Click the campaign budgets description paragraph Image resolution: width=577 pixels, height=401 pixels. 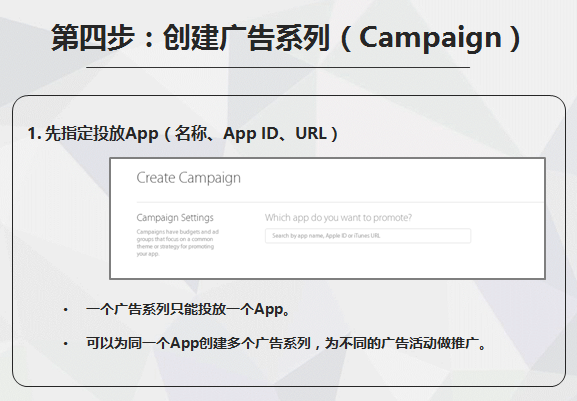coord(177,243)
